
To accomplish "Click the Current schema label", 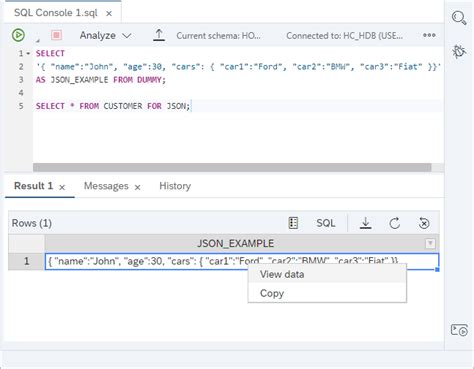I will tap(218, 36).
